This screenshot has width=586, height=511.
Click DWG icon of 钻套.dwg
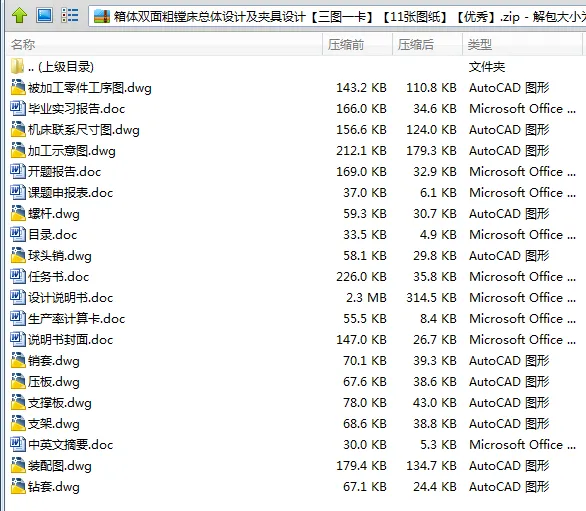coord(18,486)
